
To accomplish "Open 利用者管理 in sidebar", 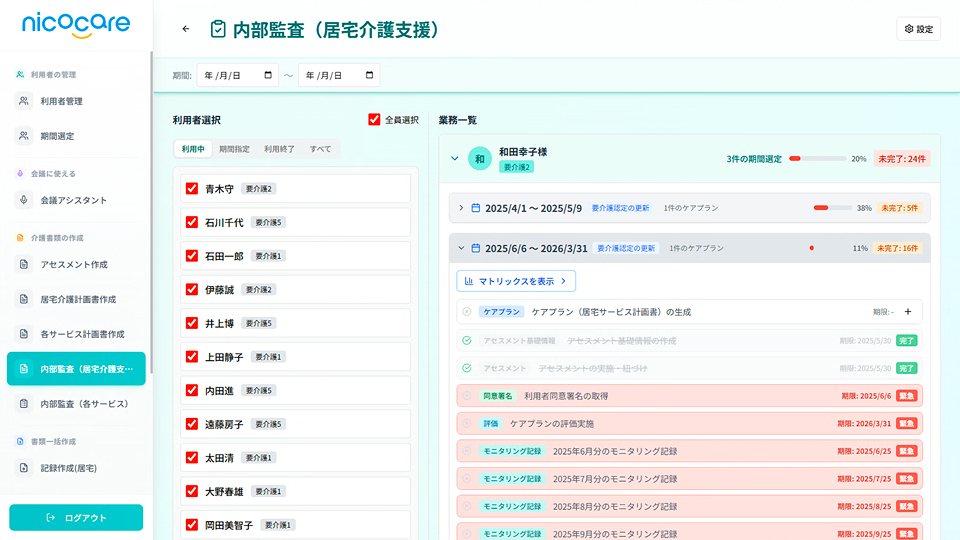I will point(76,101).
